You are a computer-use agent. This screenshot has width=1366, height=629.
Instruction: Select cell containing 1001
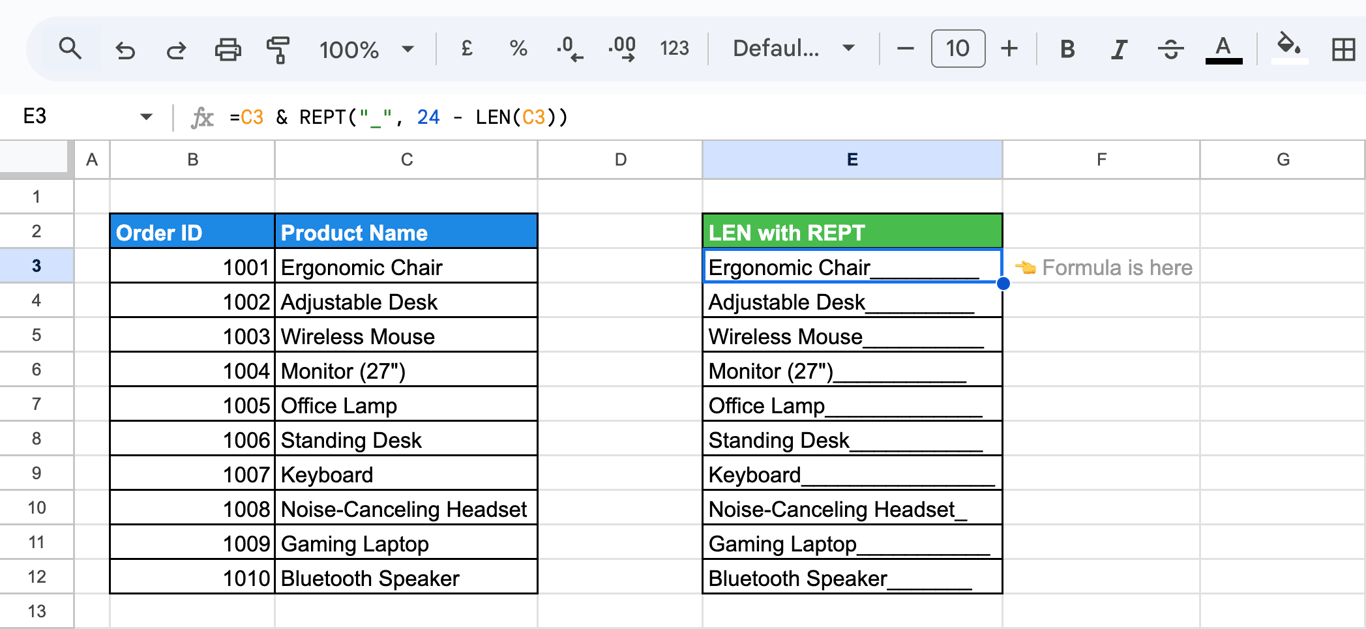coord(192,267)
